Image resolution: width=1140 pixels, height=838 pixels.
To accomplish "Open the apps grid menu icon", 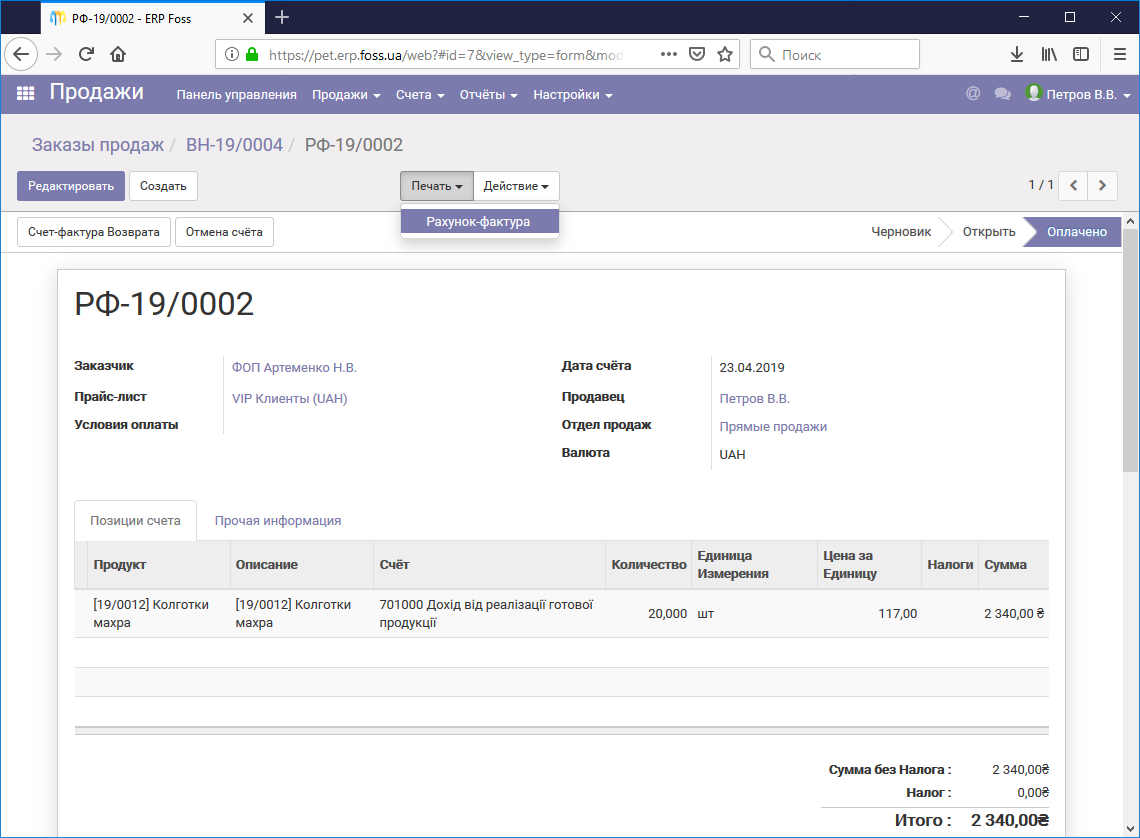I will pos(25,93).
